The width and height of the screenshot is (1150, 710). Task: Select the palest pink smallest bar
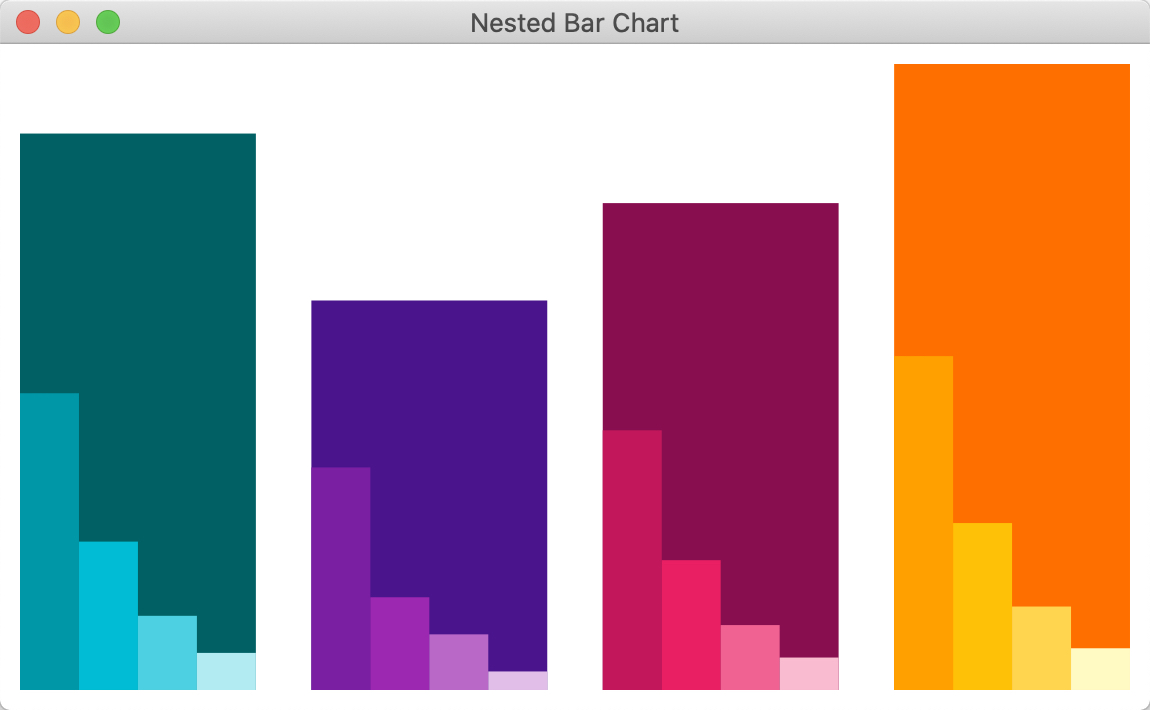coord(809,673)
